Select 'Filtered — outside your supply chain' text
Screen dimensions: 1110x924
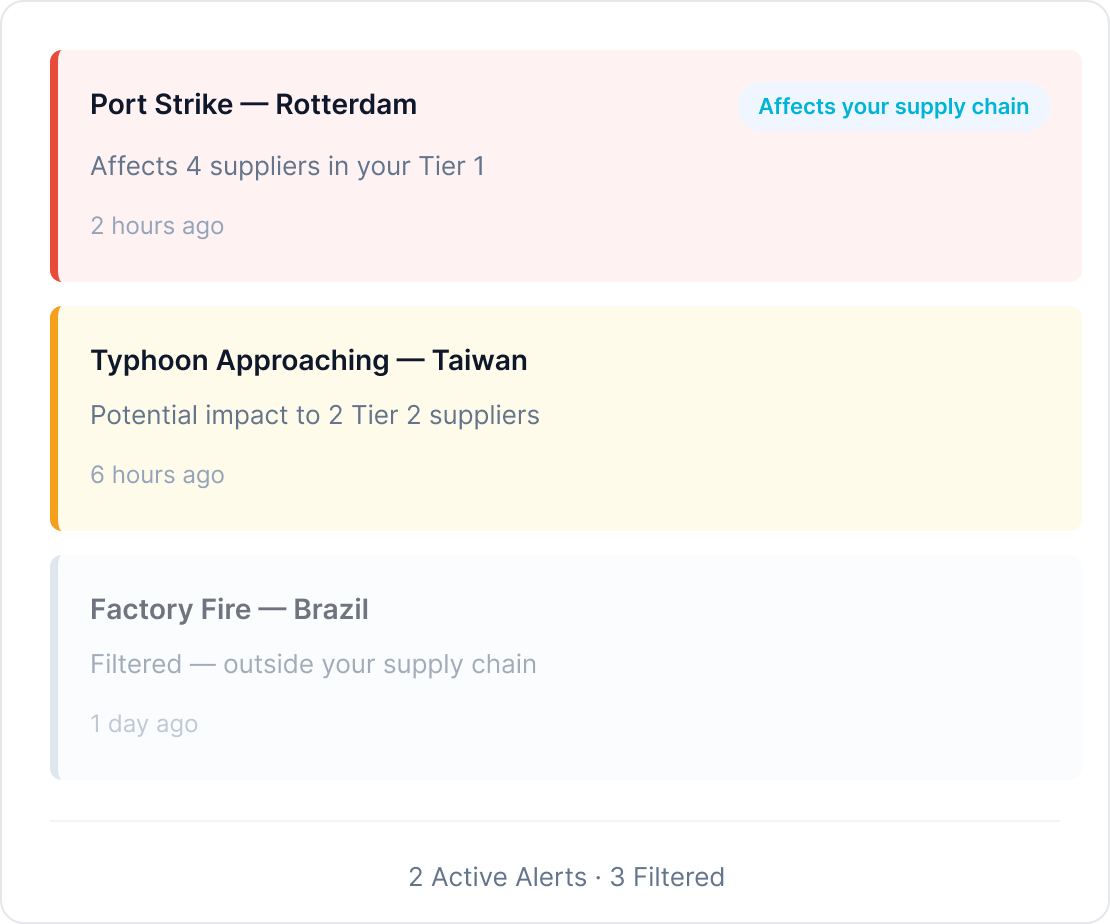pyautogui.click(x=313, y=665)
